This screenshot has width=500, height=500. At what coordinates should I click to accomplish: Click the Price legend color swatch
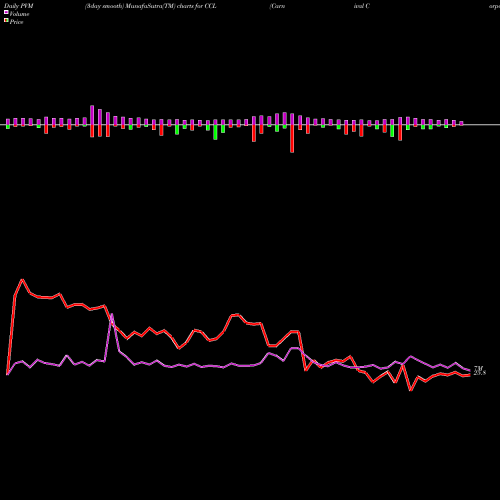[6, 21]
